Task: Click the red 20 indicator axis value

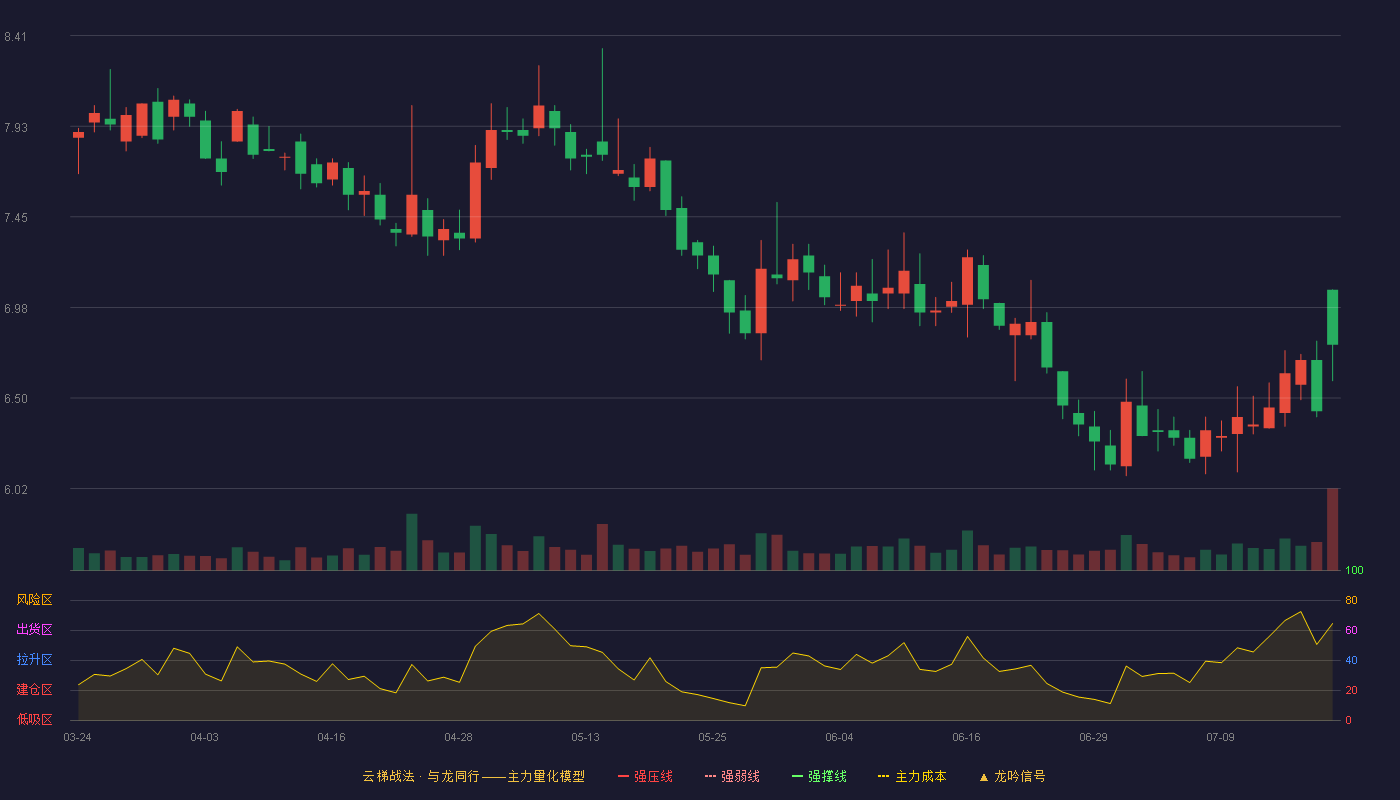Action: (1352, 690)
